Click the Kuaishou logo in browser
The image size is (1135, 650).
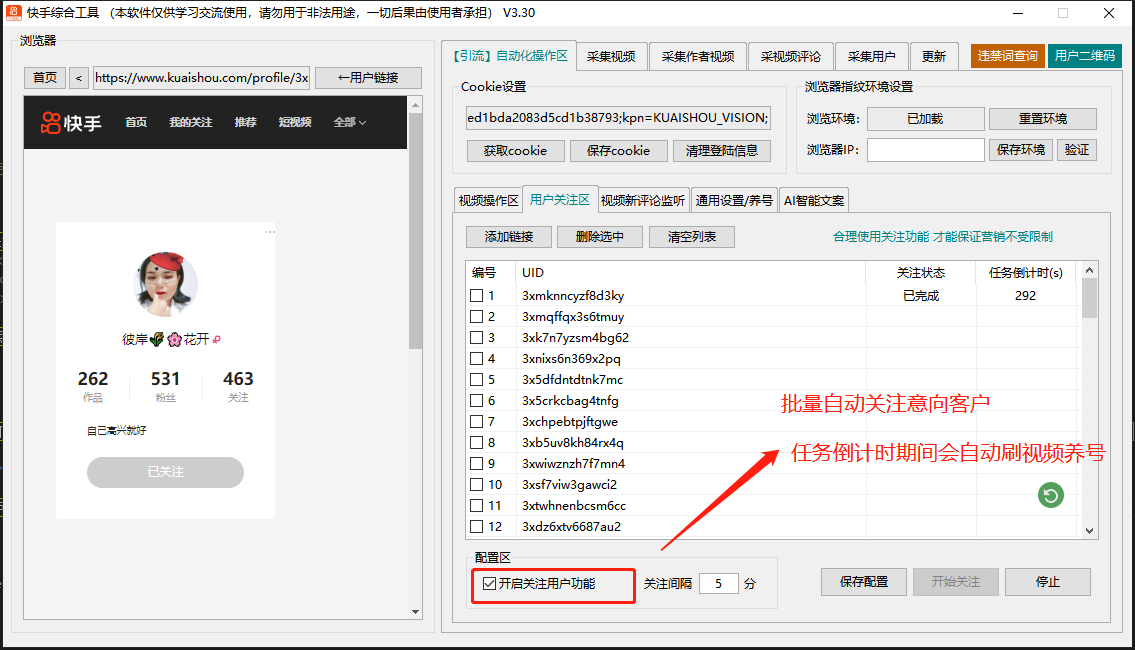(70, 122)
